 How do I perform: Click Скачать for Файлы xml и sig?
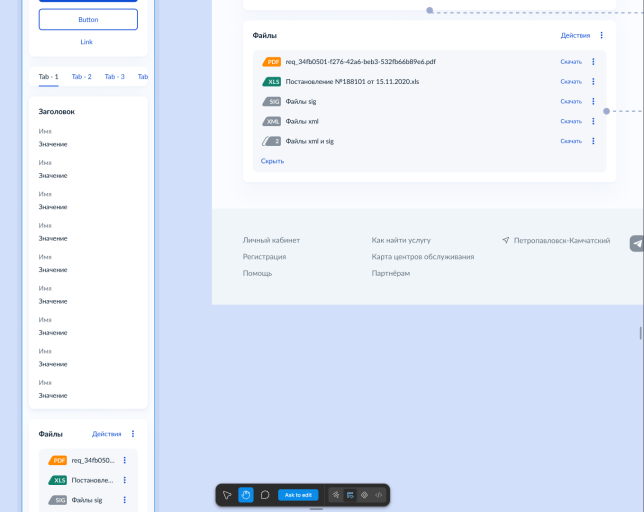point(571,141)
